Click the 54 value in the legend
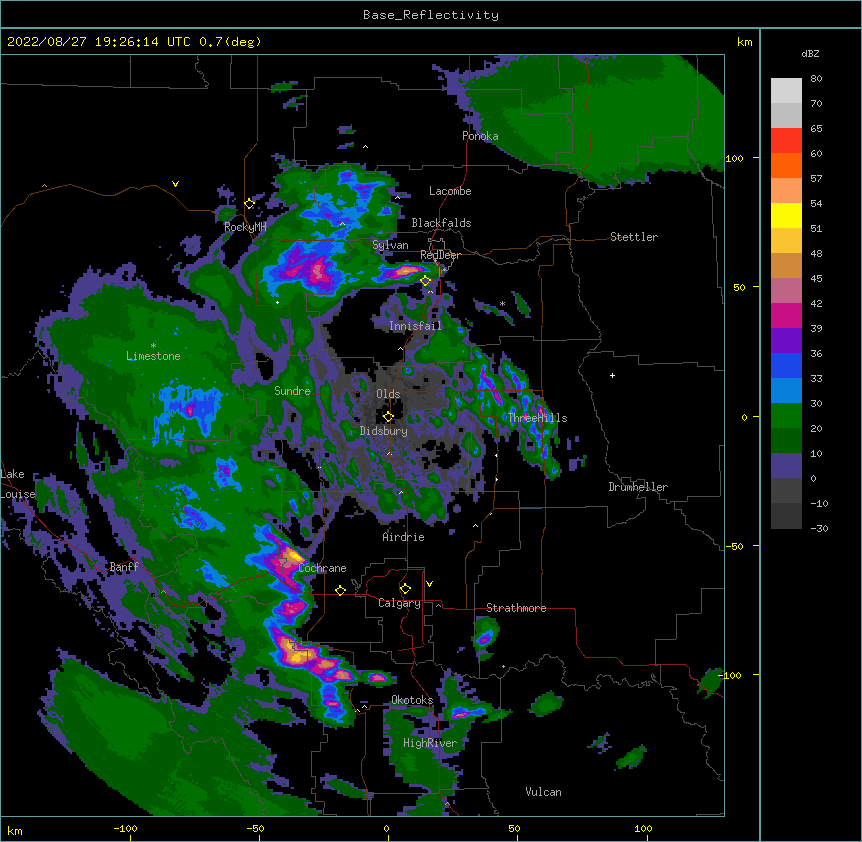This screenshot has height=842, width=862. [816, 204]
